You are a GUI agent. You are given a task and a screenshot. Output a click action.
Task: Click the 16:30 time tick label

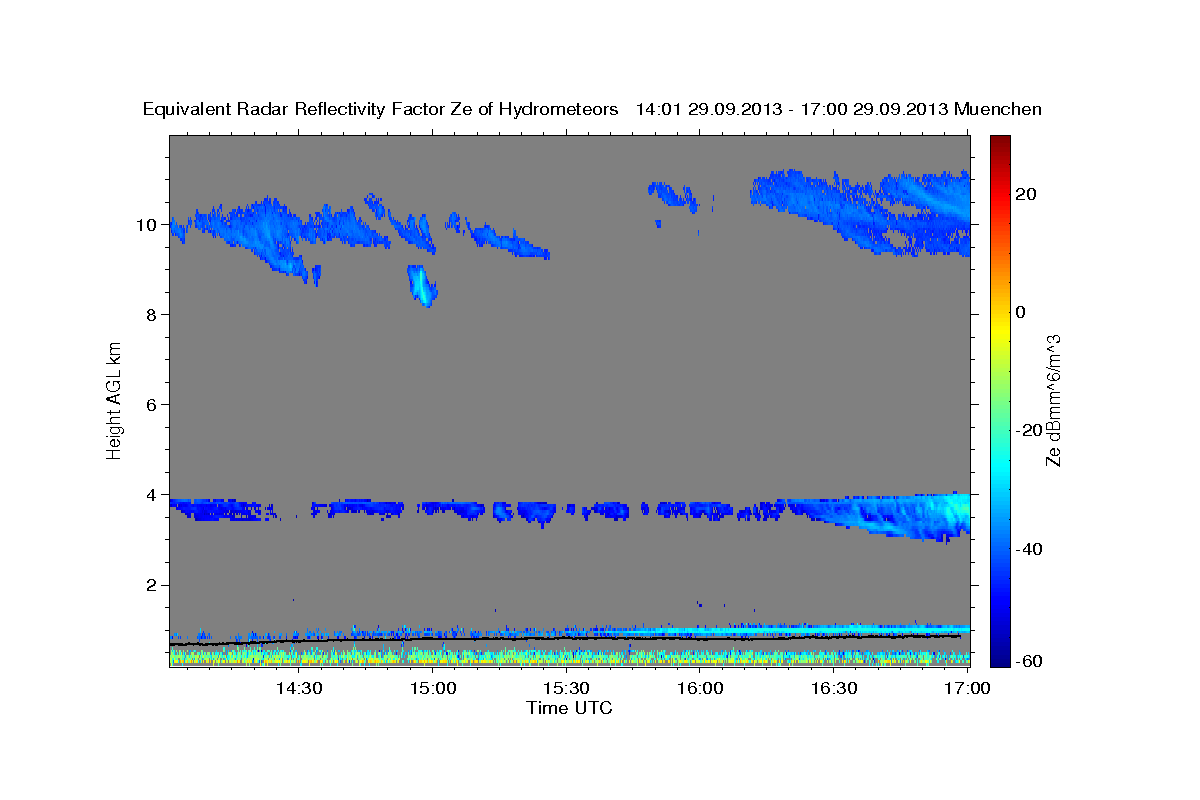pos(834,688)
